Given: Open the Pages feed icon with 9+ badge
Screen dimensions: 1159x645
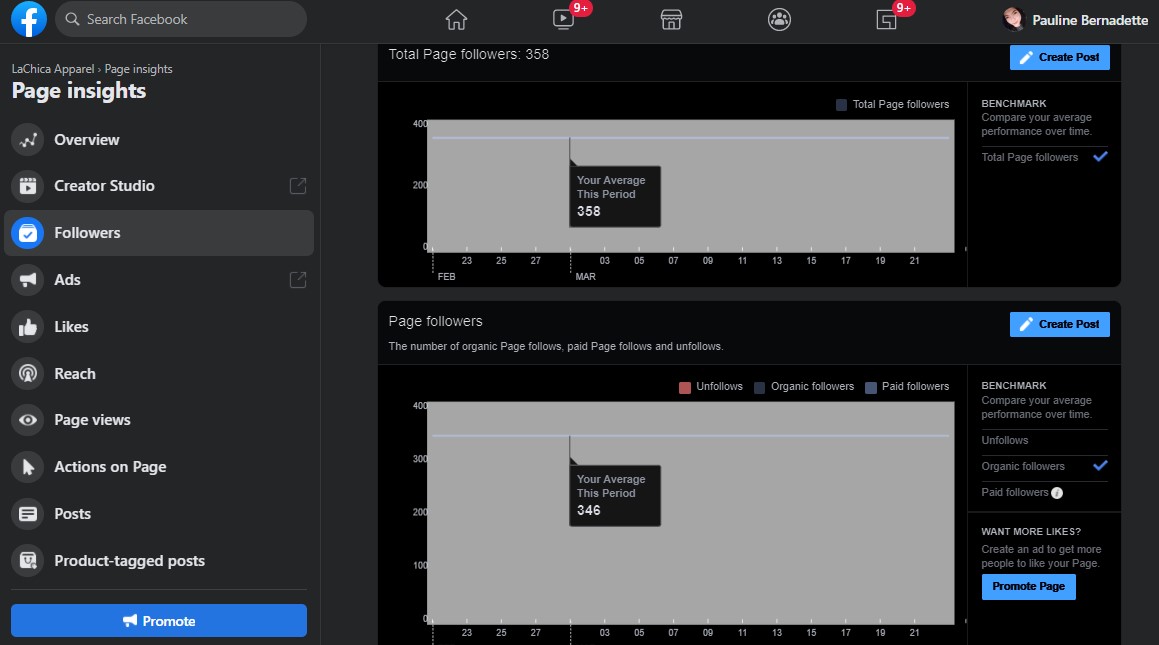Looking at the screenshot, I should (886, 20).
